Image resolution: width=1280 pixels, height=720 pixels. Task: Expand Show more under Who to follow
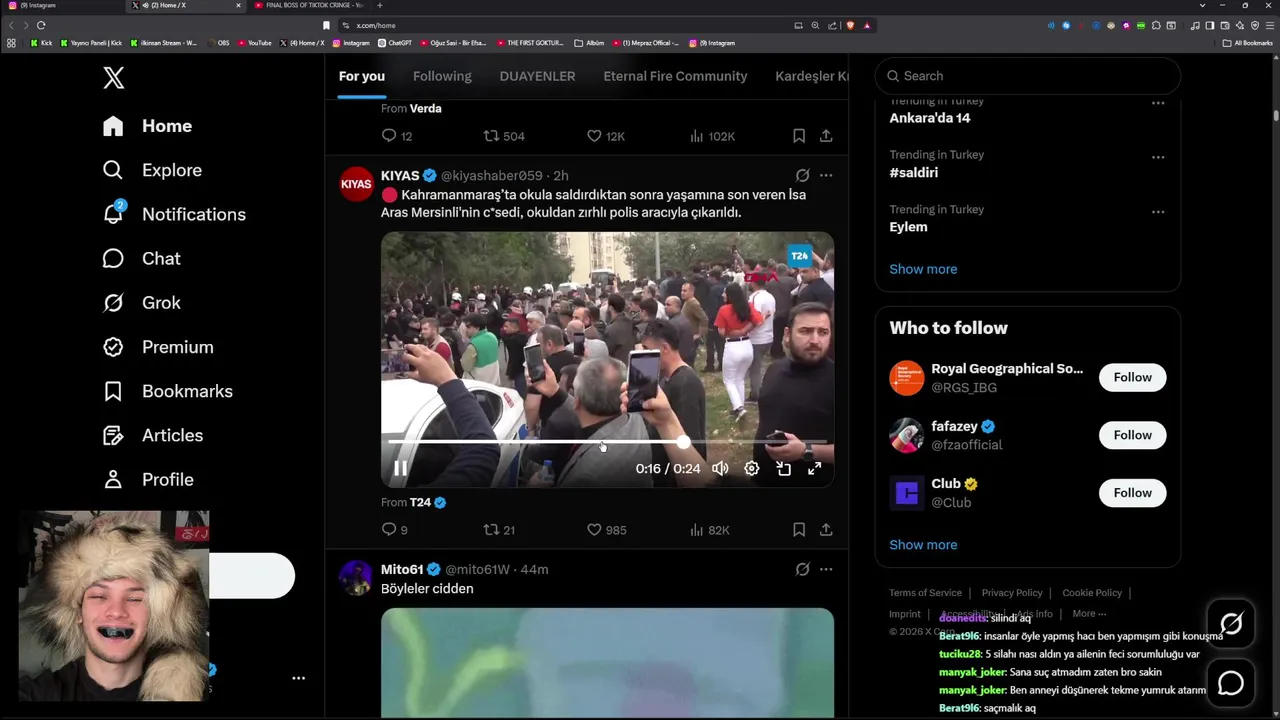click(923, 545)
